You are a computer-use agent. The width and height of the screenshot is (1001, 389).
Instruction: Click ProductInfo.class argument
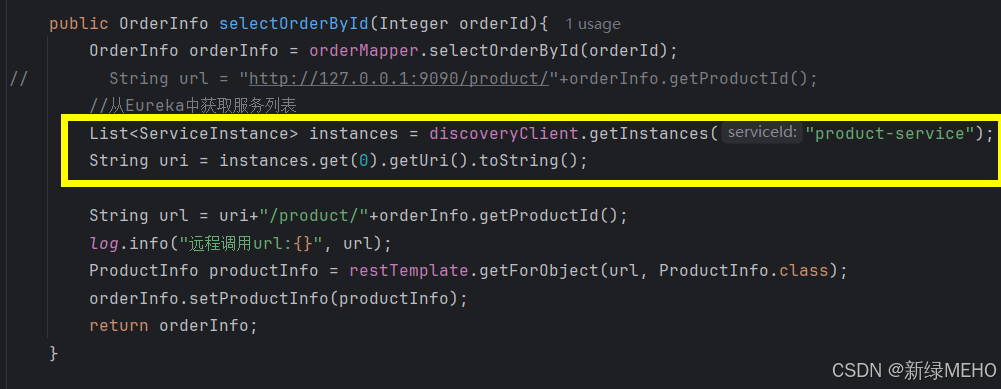click(743, 270)
